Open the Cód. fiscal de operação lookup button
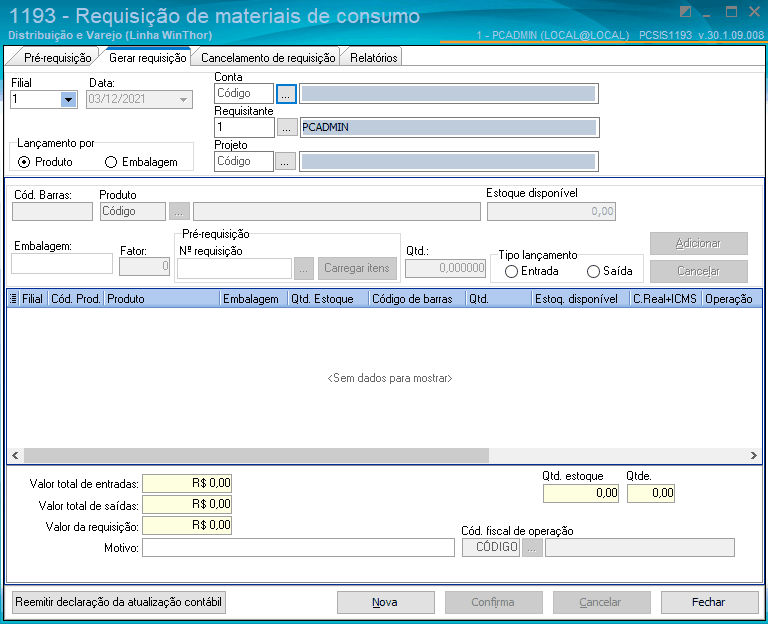The image size is (768, 624). 532,548
